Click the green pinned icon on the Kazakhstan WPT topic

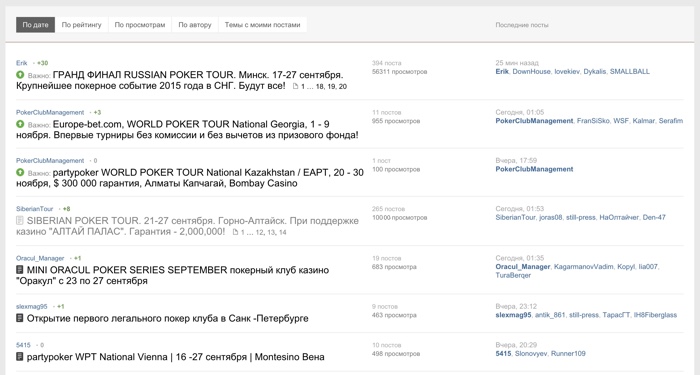[20, 172]
